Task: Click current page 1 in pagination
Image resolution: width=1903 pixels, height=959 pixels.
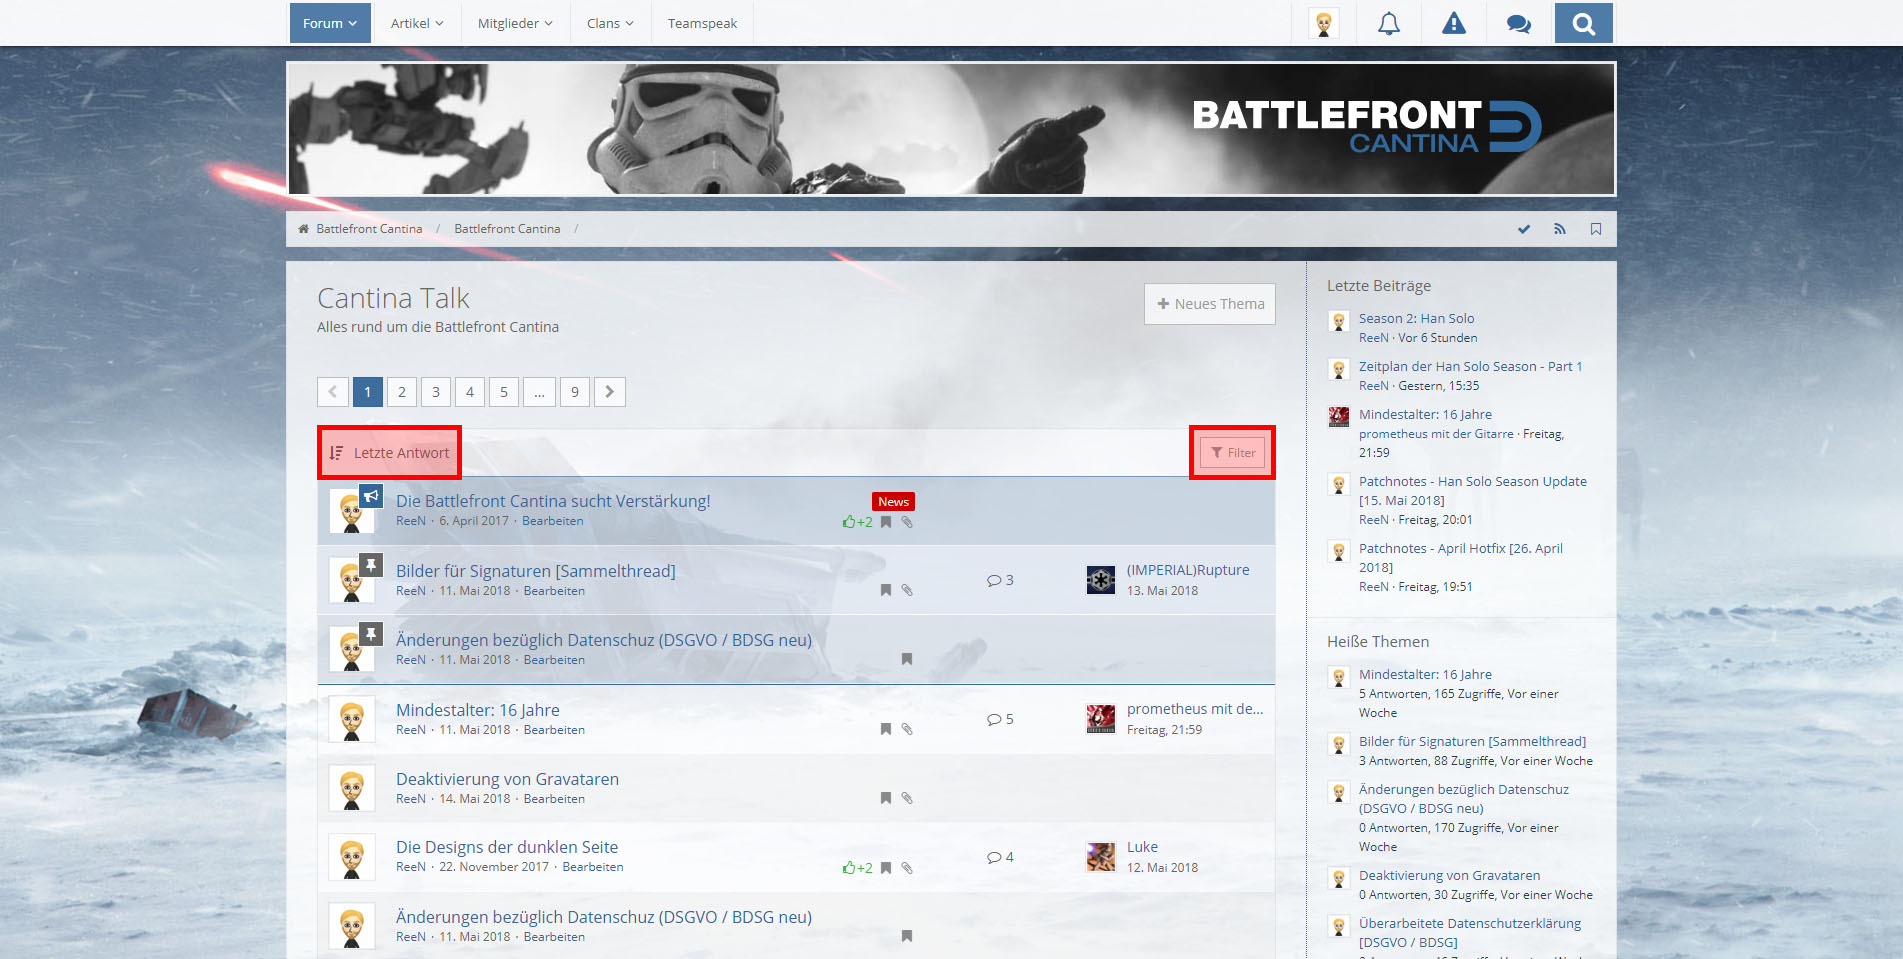Action: point(368,392)
